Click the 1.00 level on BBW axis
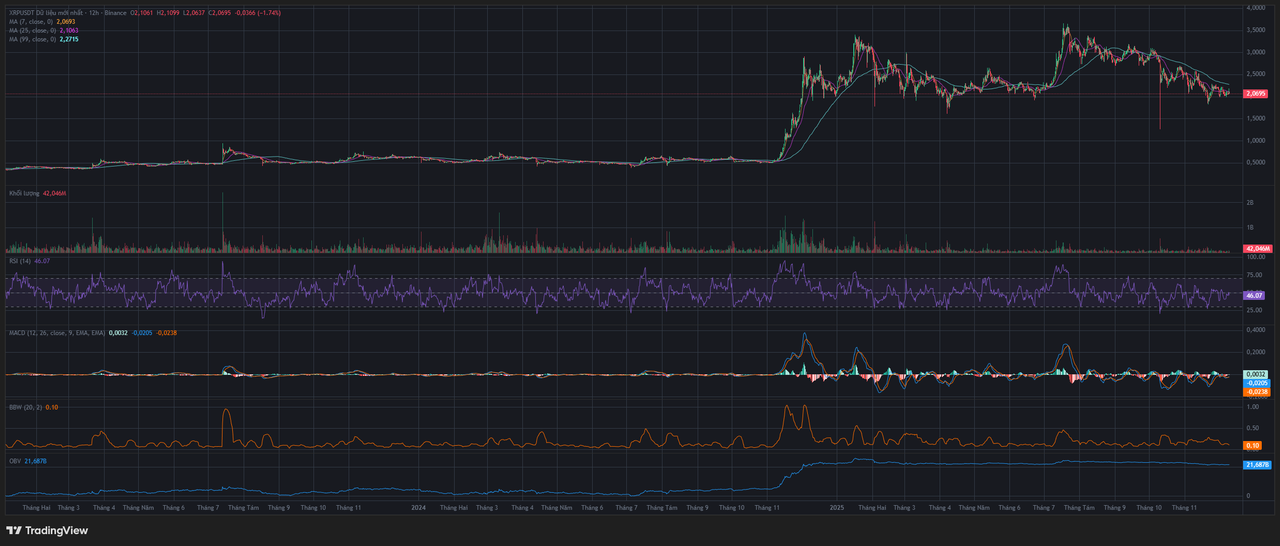Viewport: 1280px width, 546px height. click(x=1252, y=407)
